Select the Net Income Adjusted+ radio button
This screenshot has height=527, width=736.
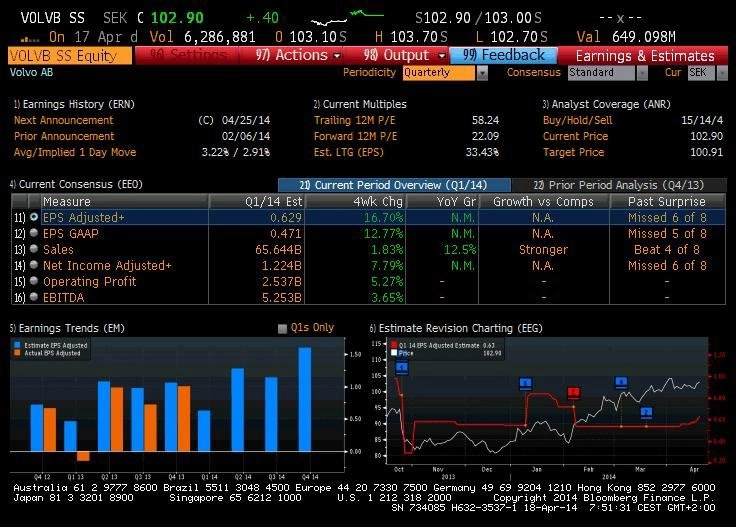coord(34,265)
